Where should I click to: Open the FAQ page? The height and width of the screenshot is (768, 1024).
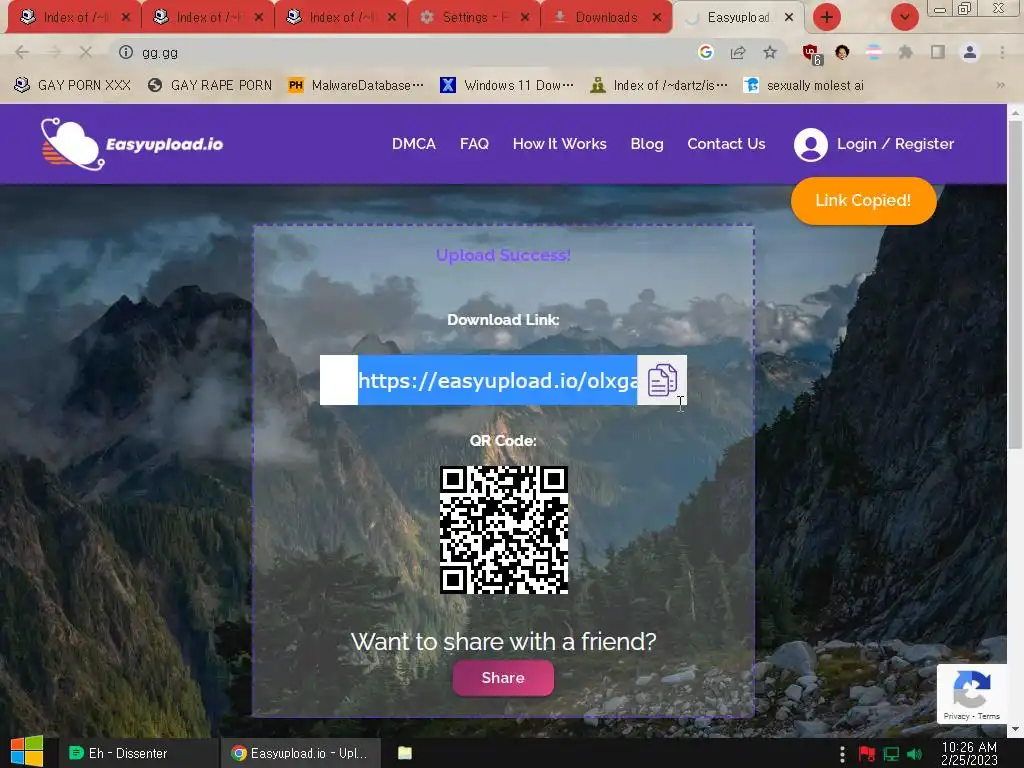(474, 144)
